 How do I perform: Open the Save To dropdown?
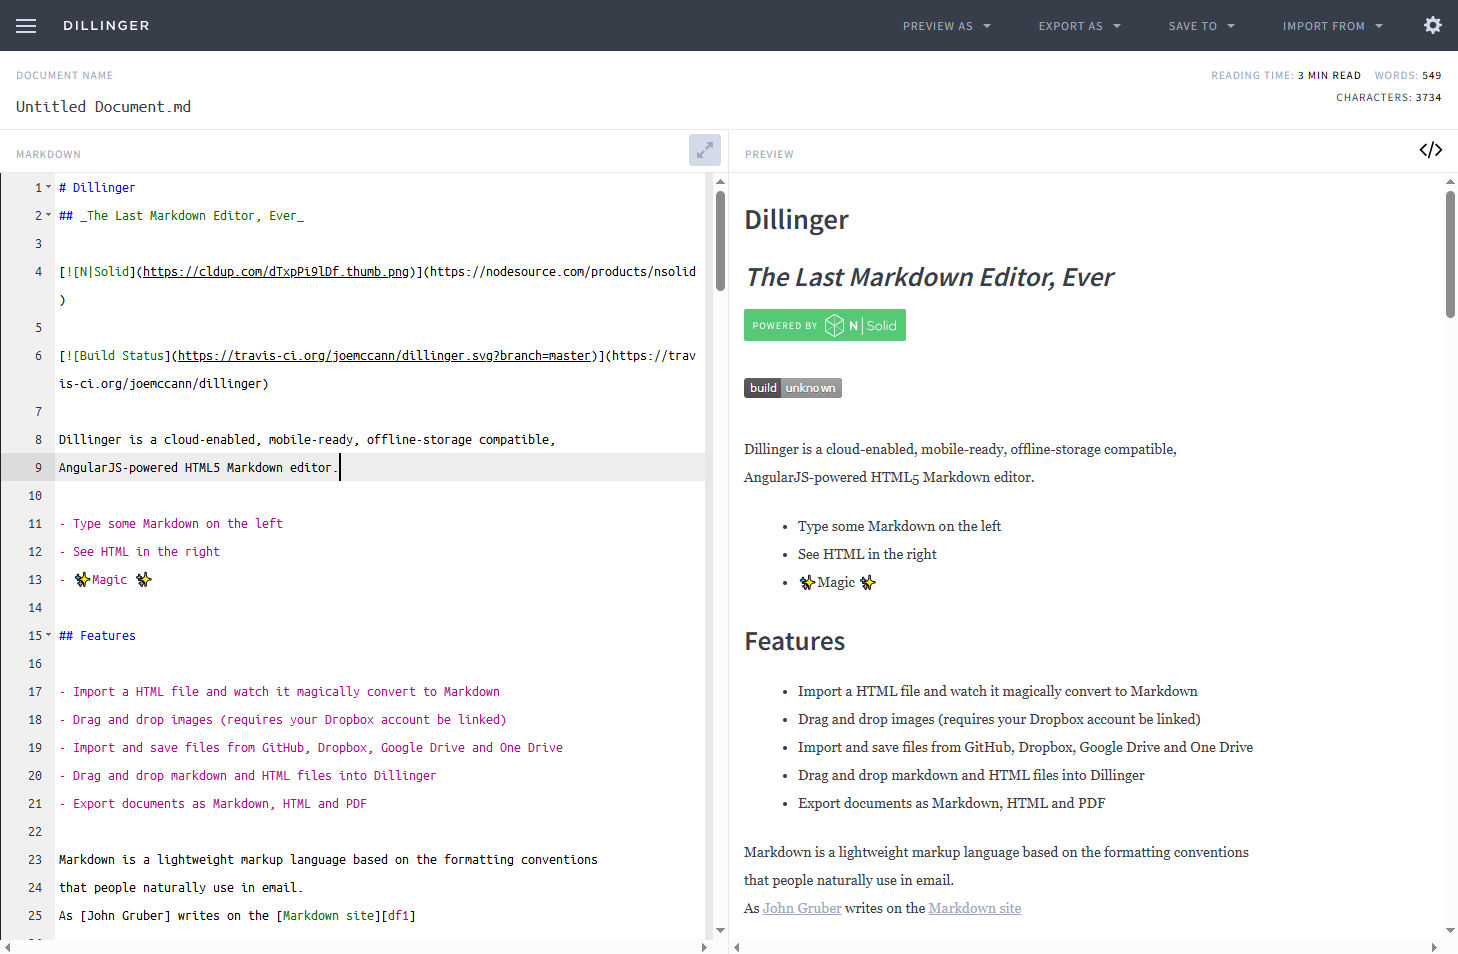1201,26
